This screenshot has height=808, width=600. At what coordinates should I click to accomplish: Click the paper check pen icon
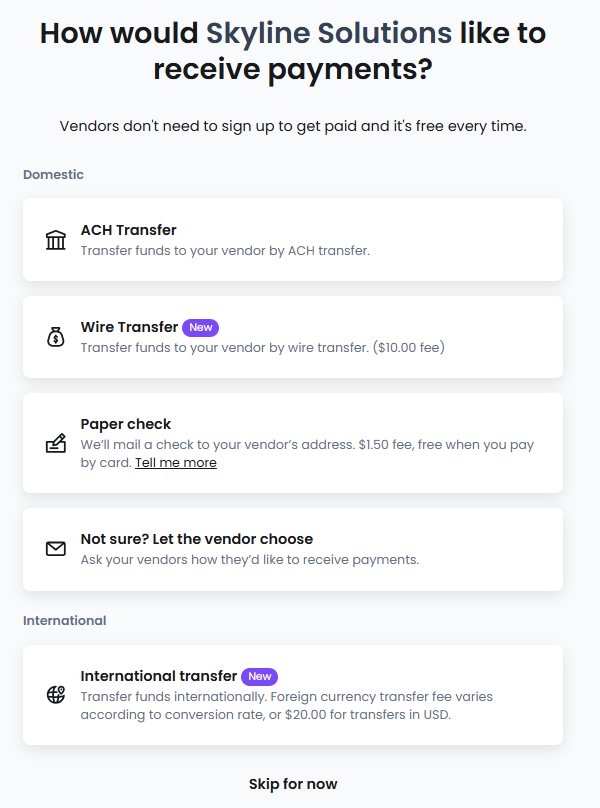56,443
